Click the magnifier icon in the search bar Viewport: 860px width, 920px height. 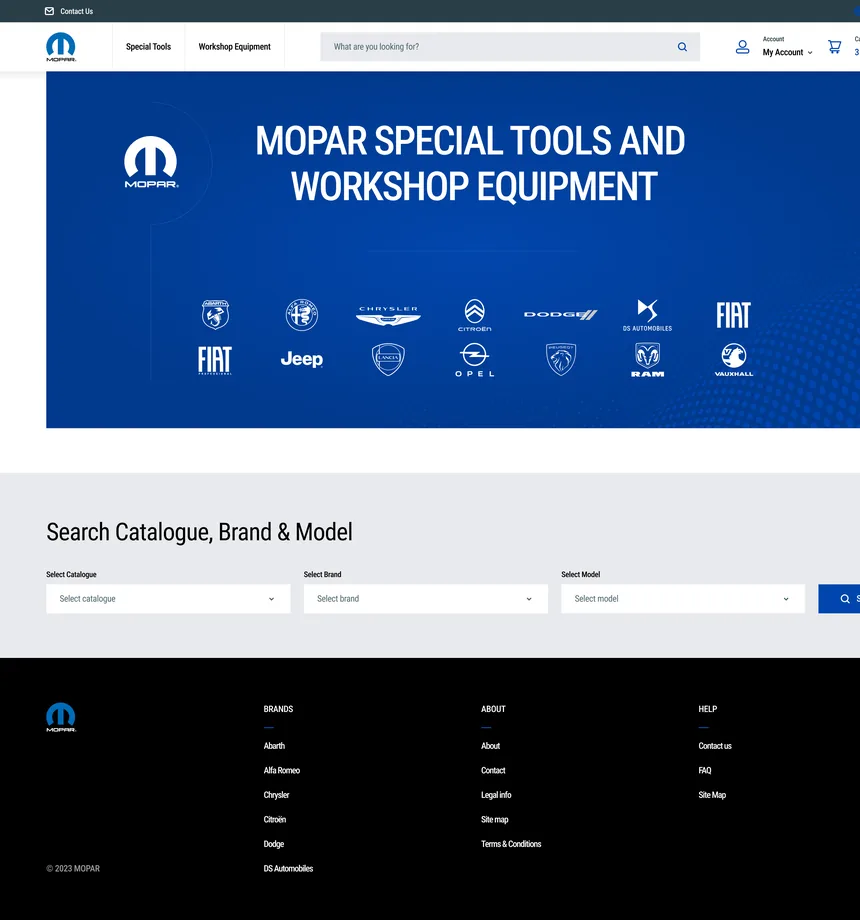[682, 47]
